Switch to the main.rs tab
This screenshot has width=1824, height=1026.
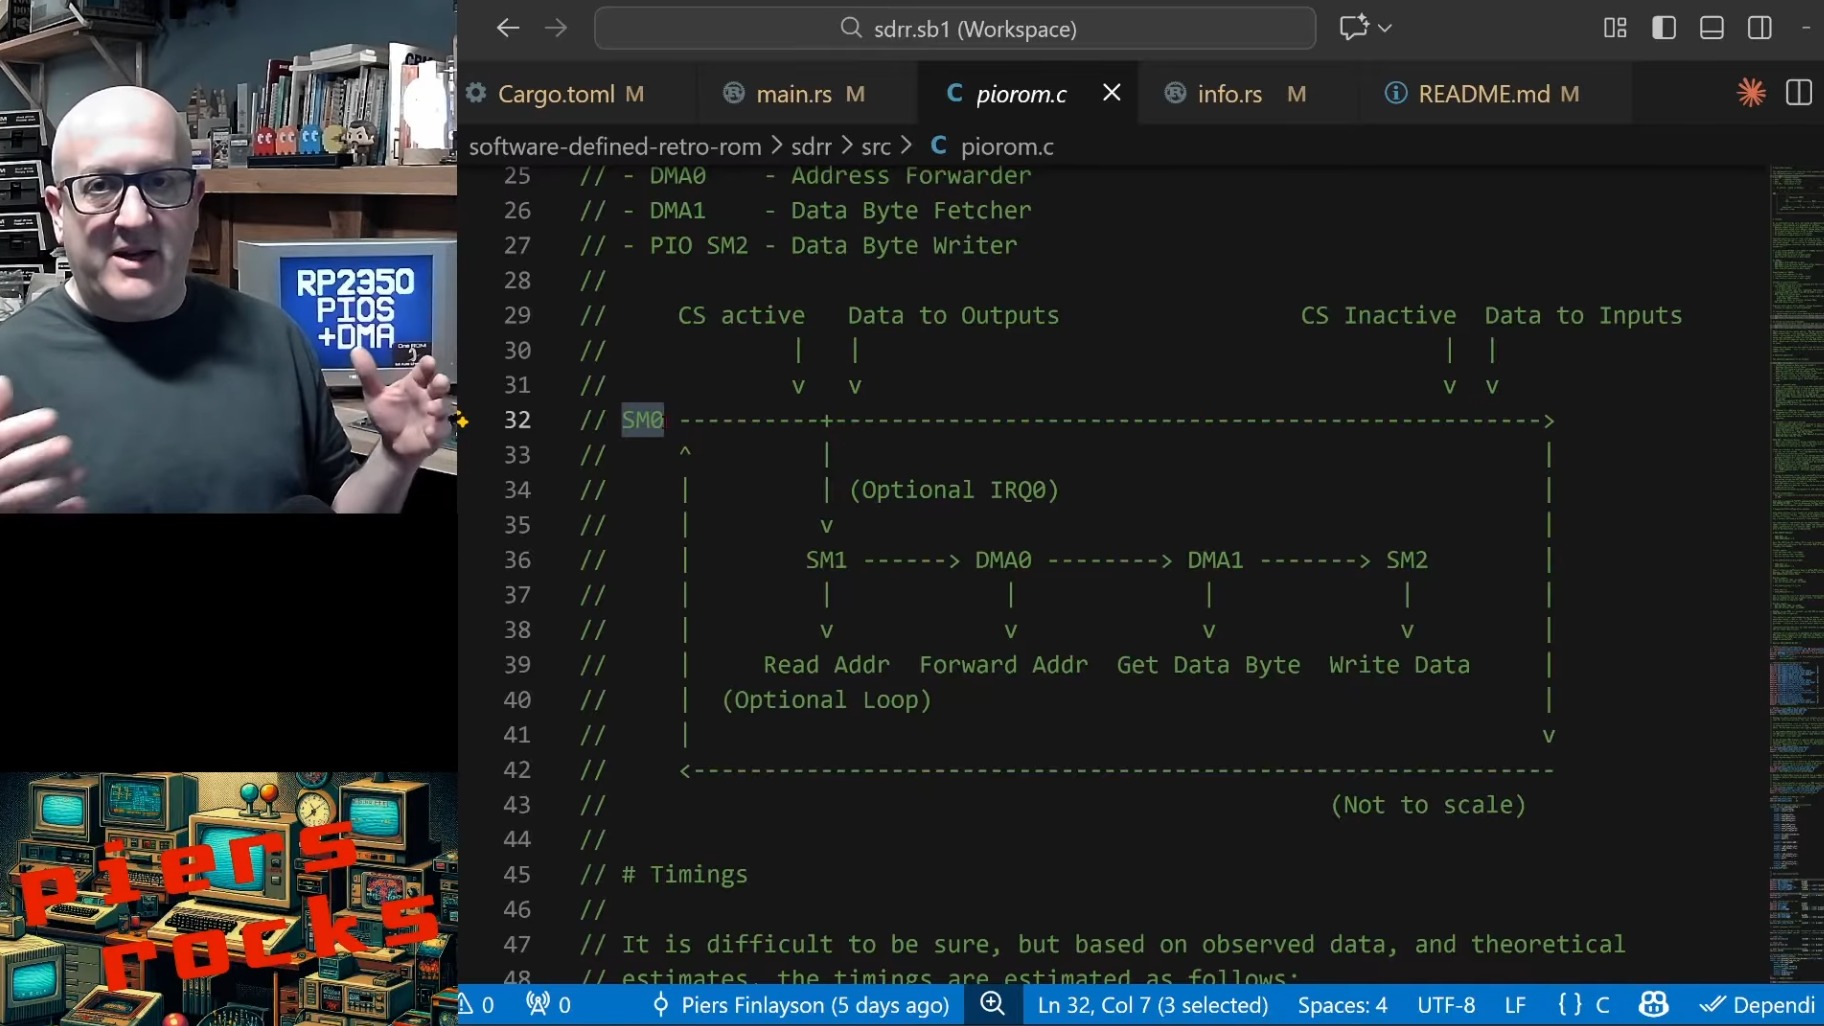[793, 94]
